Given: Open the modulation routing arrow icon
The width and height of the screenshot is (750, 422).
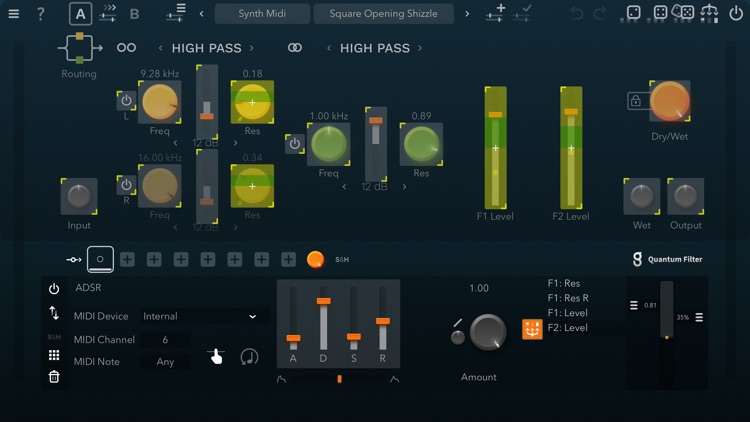Looking at the screenshot, I should pos(74,259).
